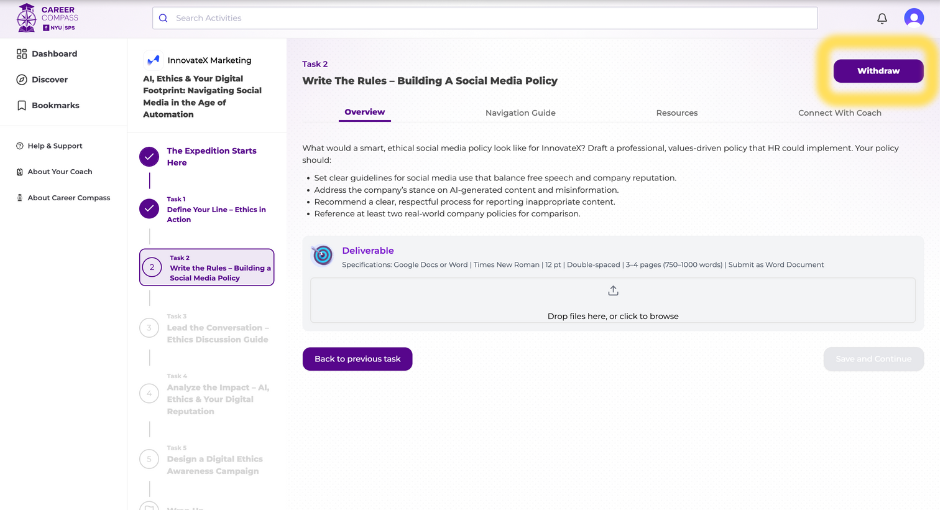Click Back to previous task button
The height and width of the screenshot is (510, 940).
pos(357,359)
